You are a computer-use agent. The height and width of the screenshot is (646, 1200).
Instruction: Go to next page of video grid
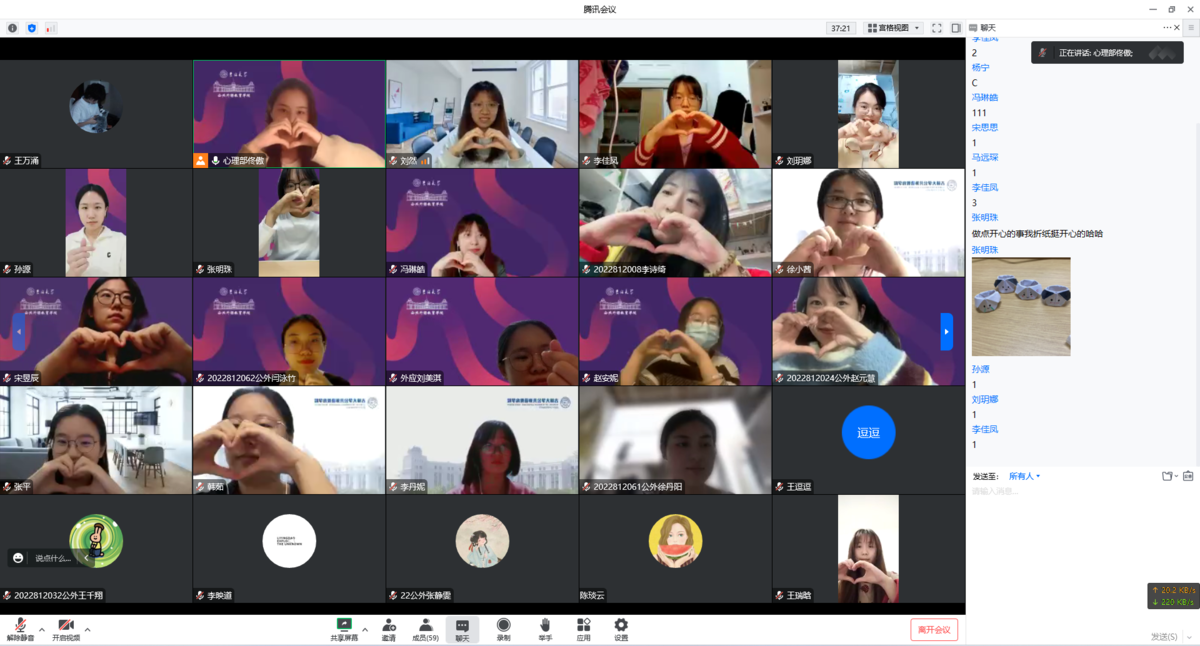tap(947, 332)
